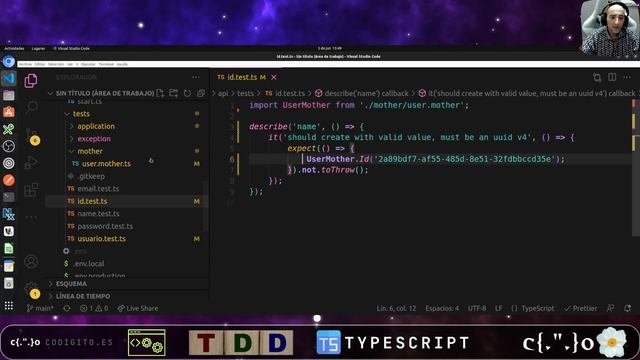Click the tests breadcrumb segment

tap(245, 93)
